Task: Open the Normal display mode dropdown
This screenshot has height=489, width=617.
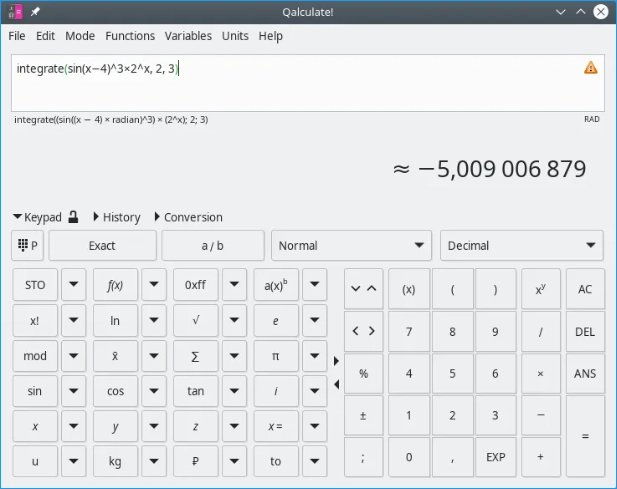Action: click(x=351, y=245)
